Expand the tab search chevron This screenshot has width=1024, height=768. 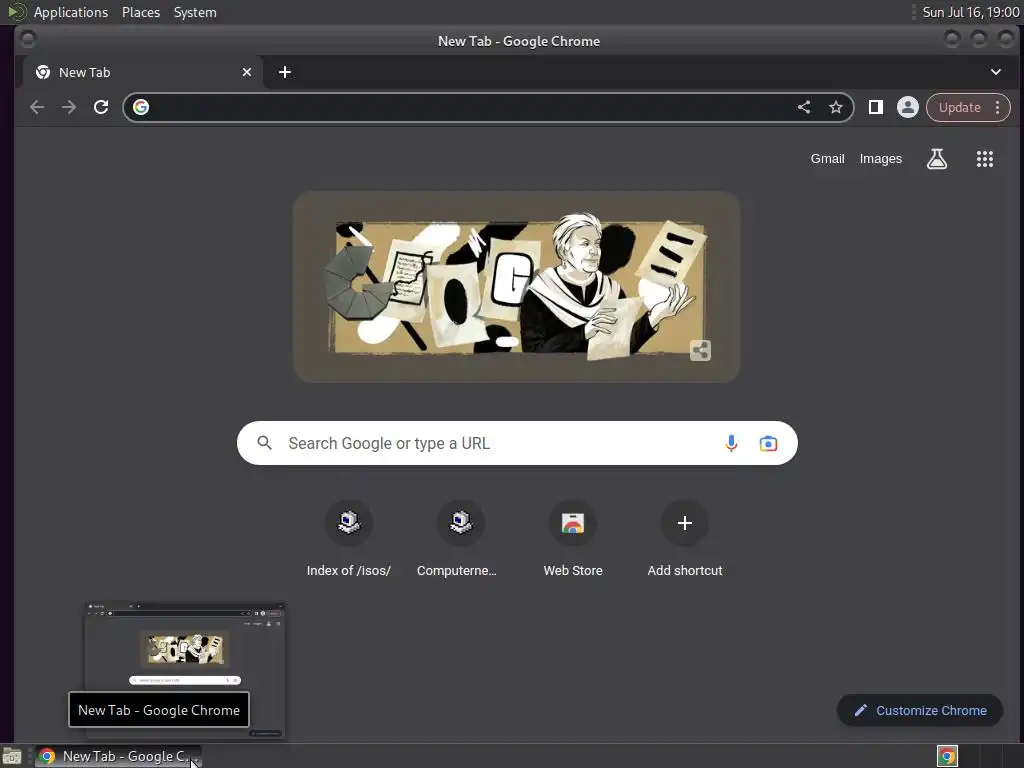point(995,72)
